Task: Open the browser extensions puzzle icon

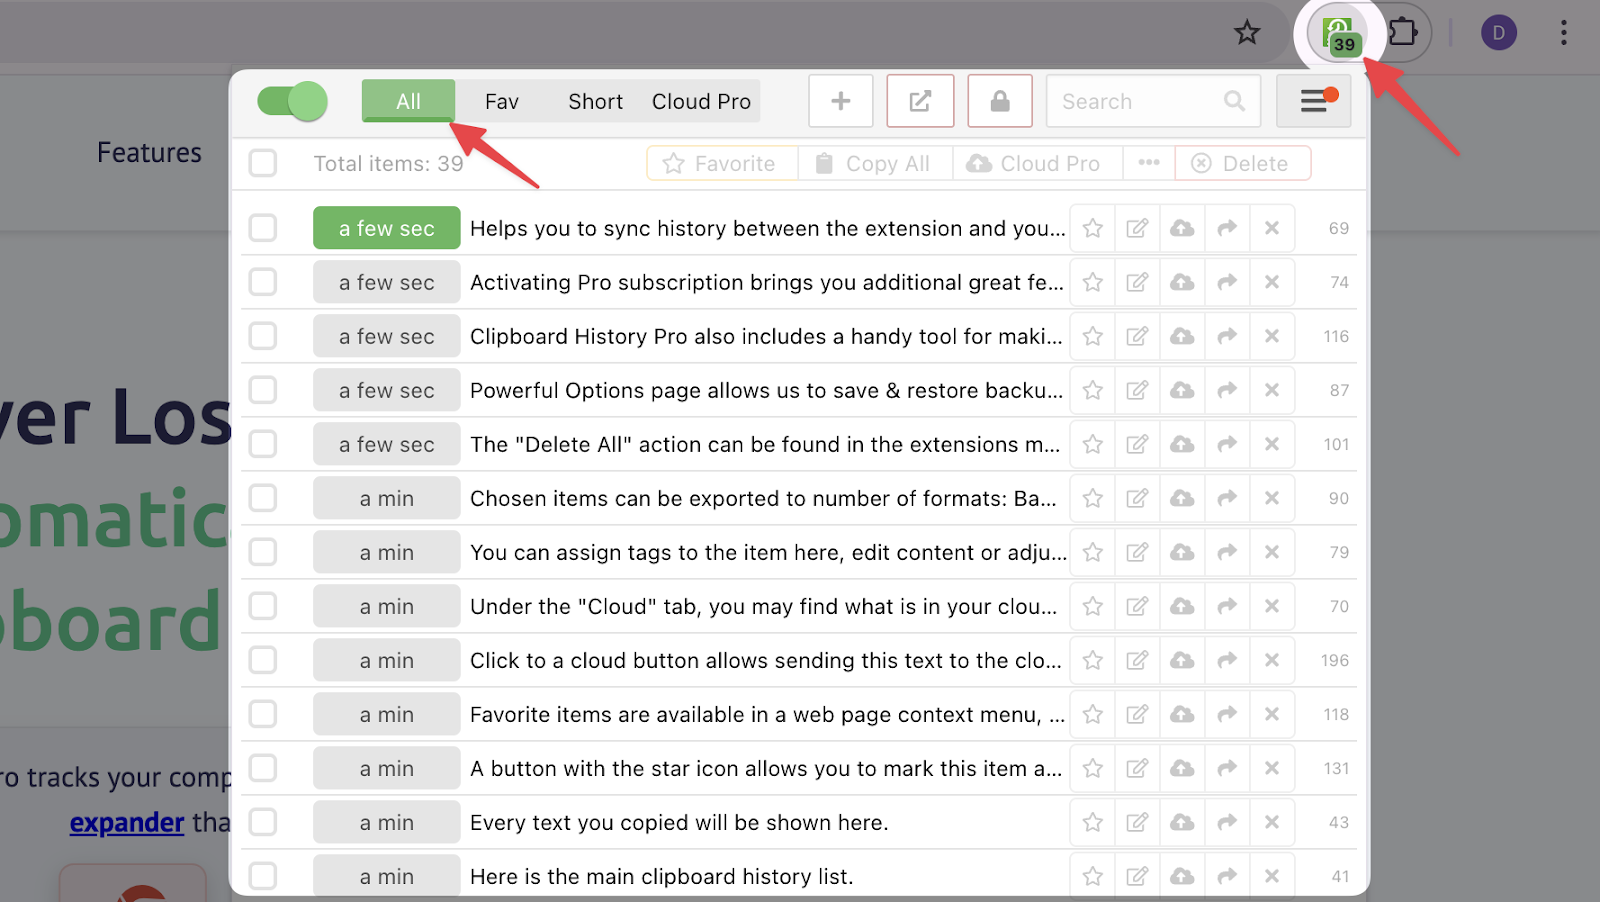Action: [x=1403, y=33]
